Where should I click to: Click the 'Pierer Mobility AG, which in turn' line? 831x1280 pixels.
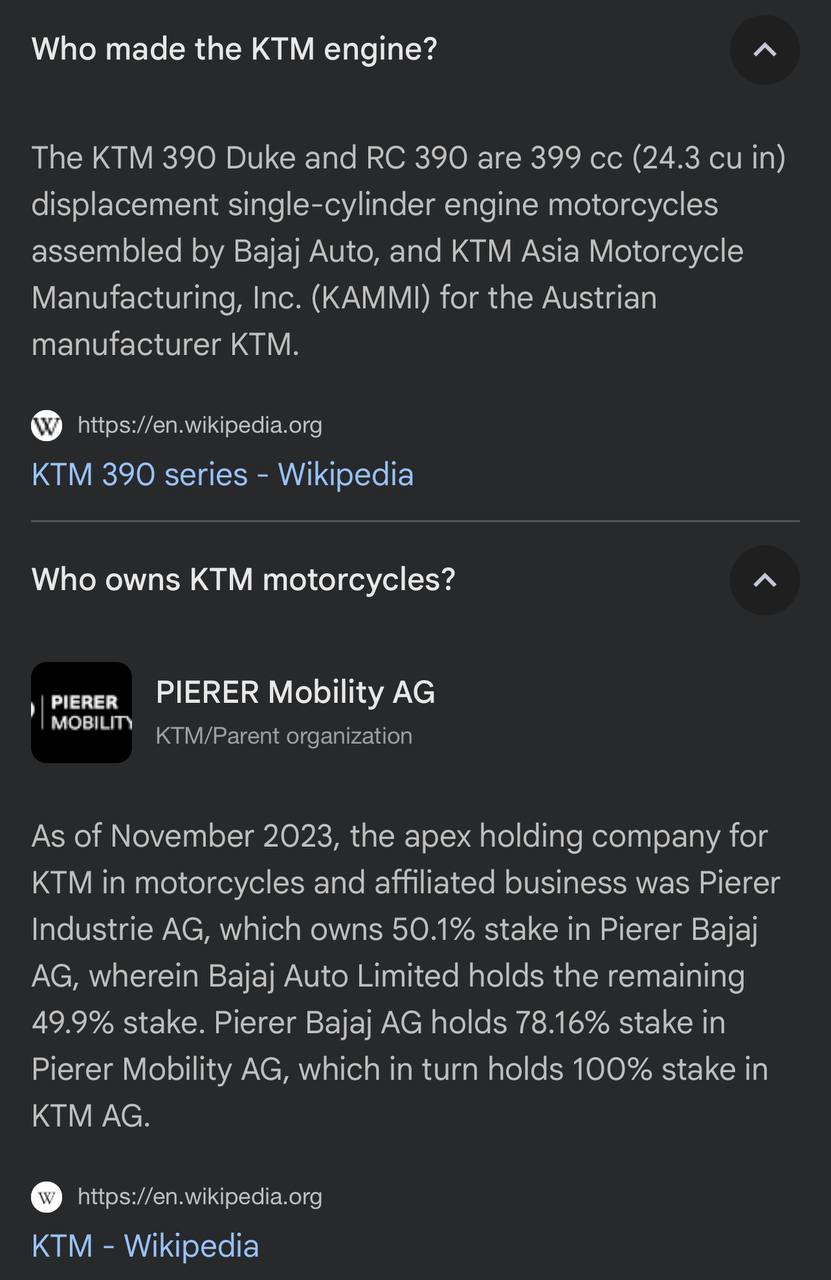(x=400, y=1070)
